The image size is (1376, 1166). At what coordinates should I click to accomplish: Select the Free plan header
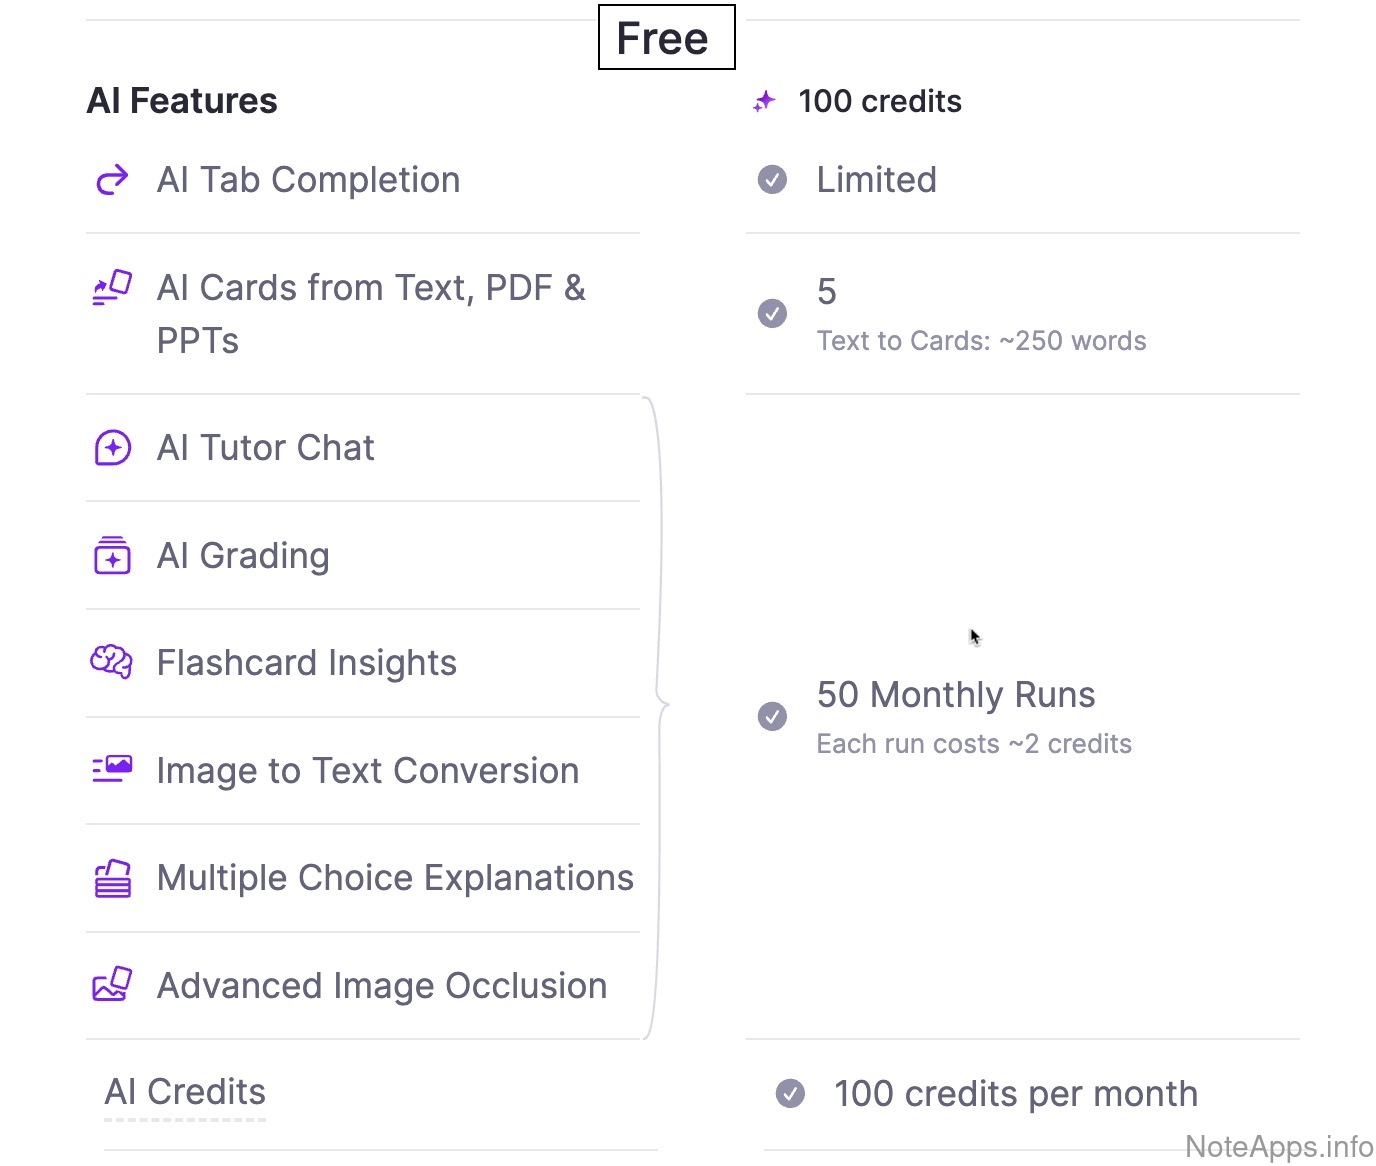coord(666,38)
